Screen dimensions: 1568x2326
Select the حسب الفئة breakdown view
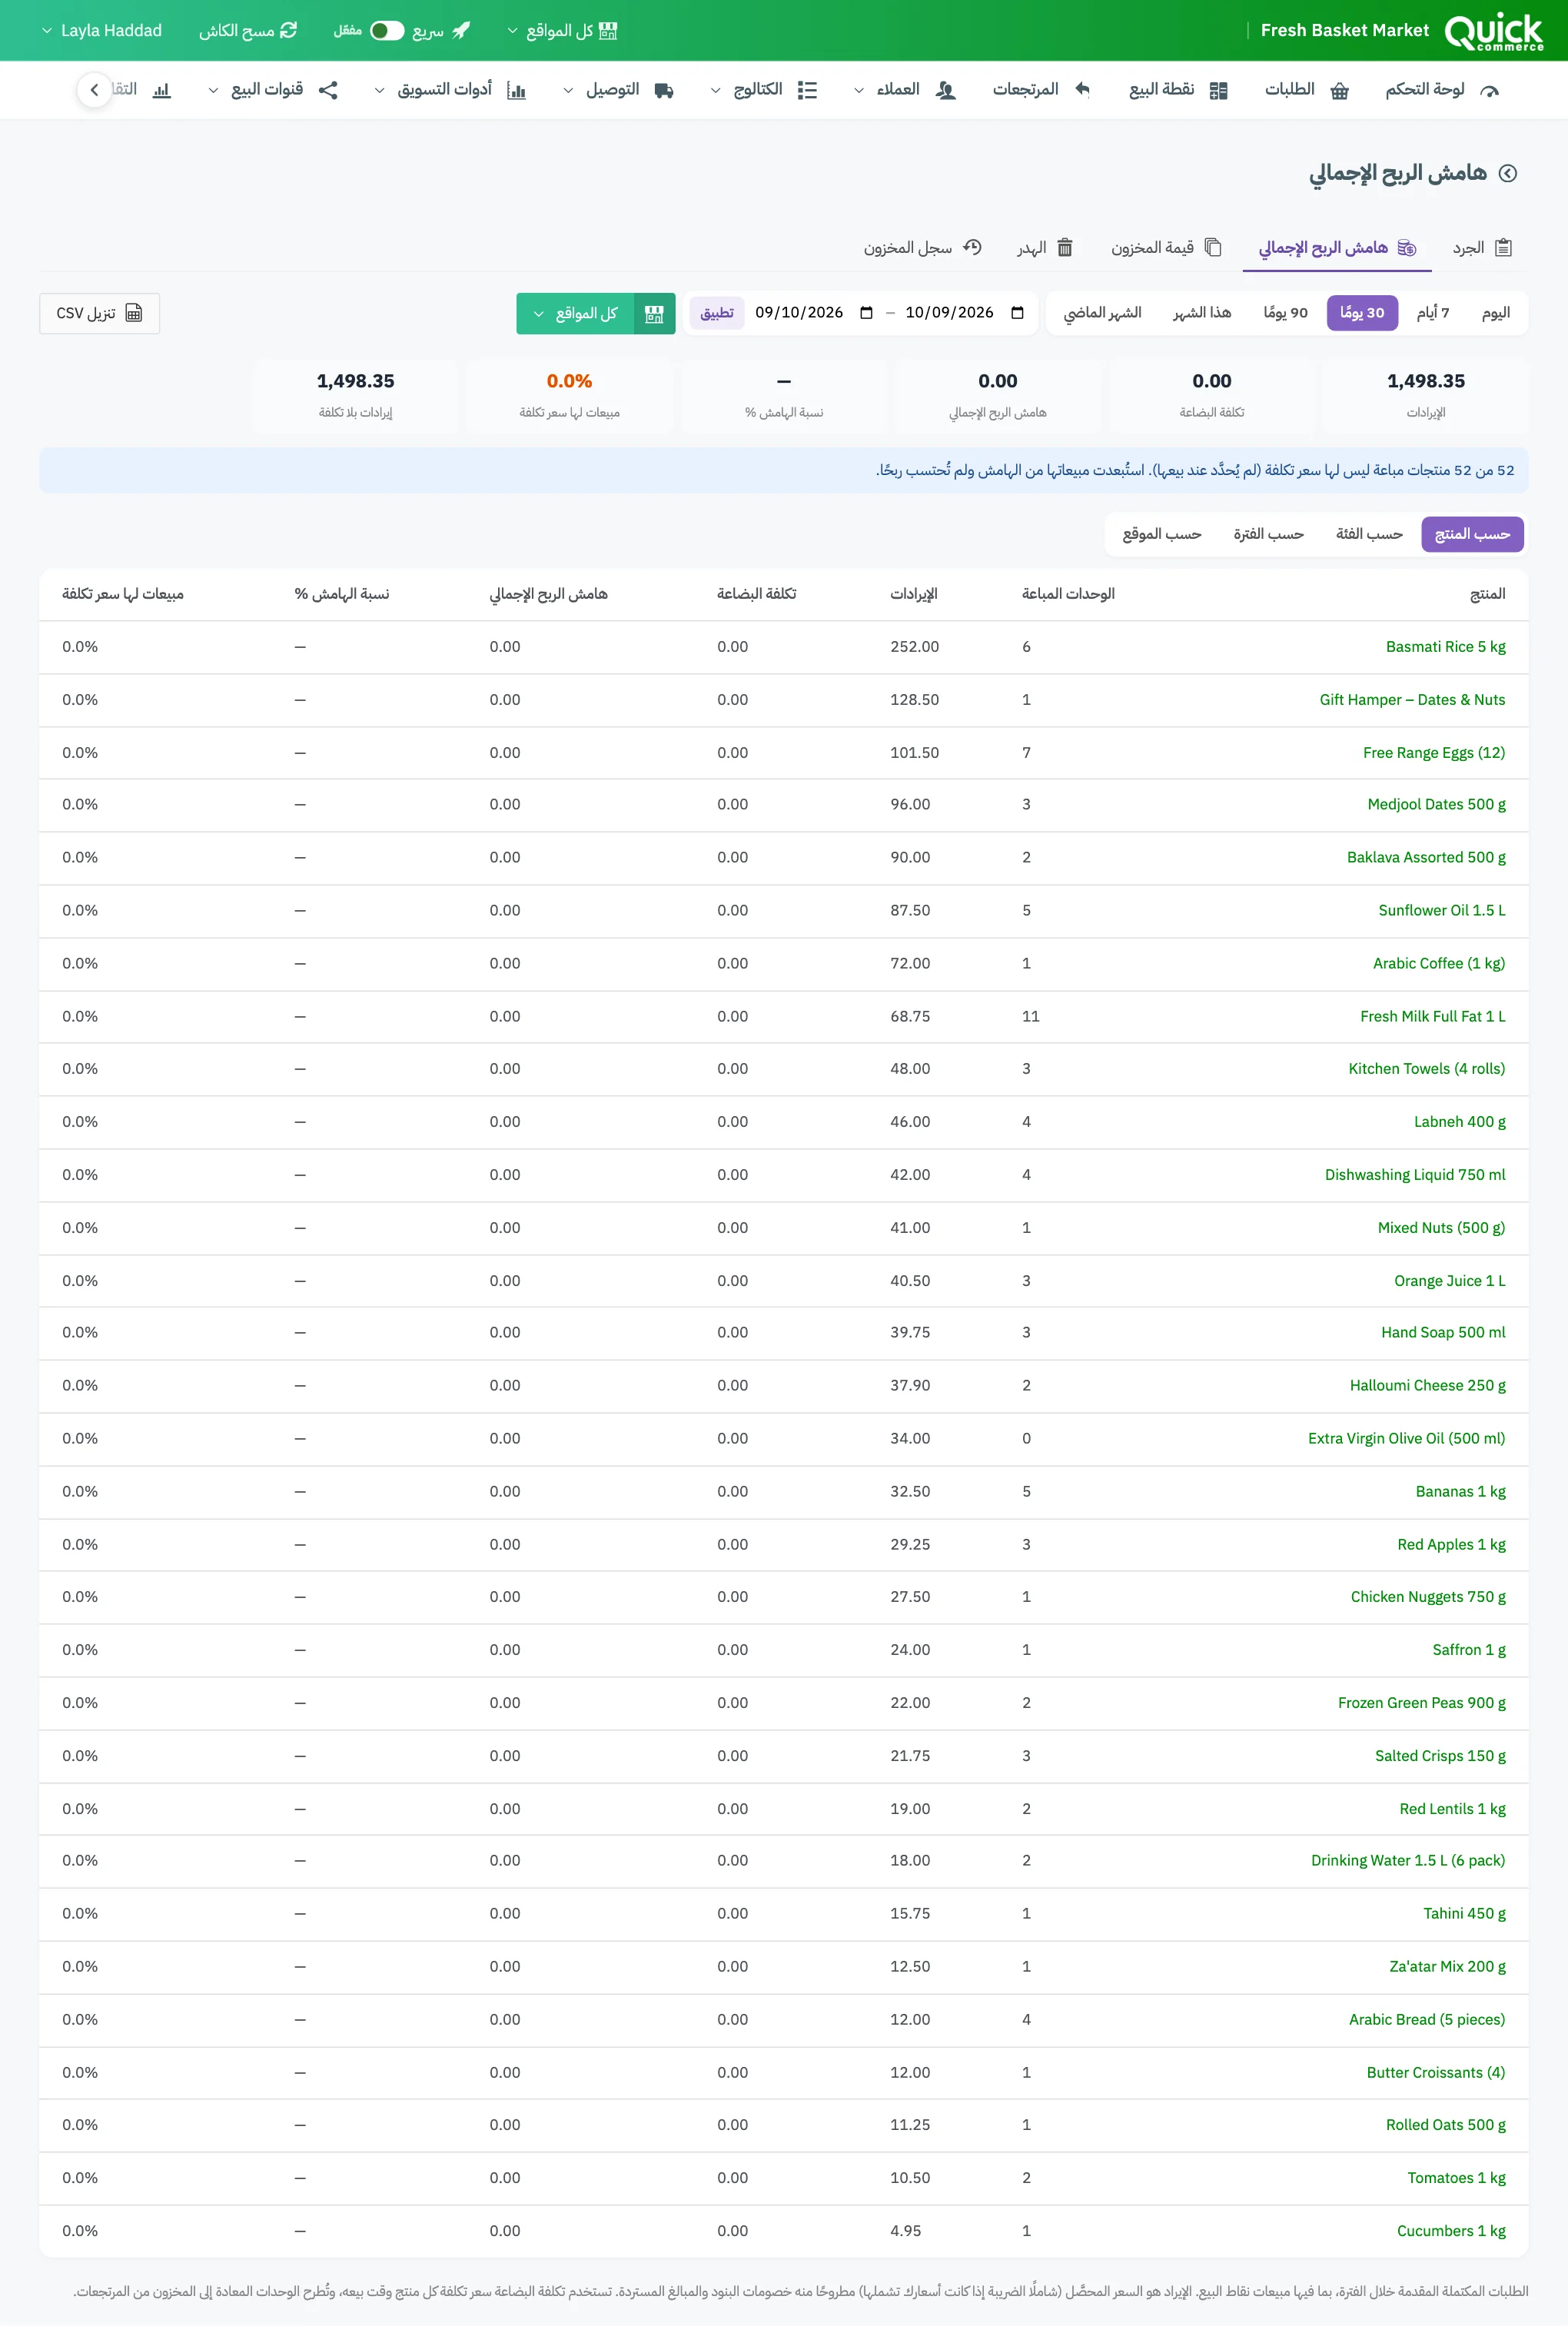coord(1369,535)
